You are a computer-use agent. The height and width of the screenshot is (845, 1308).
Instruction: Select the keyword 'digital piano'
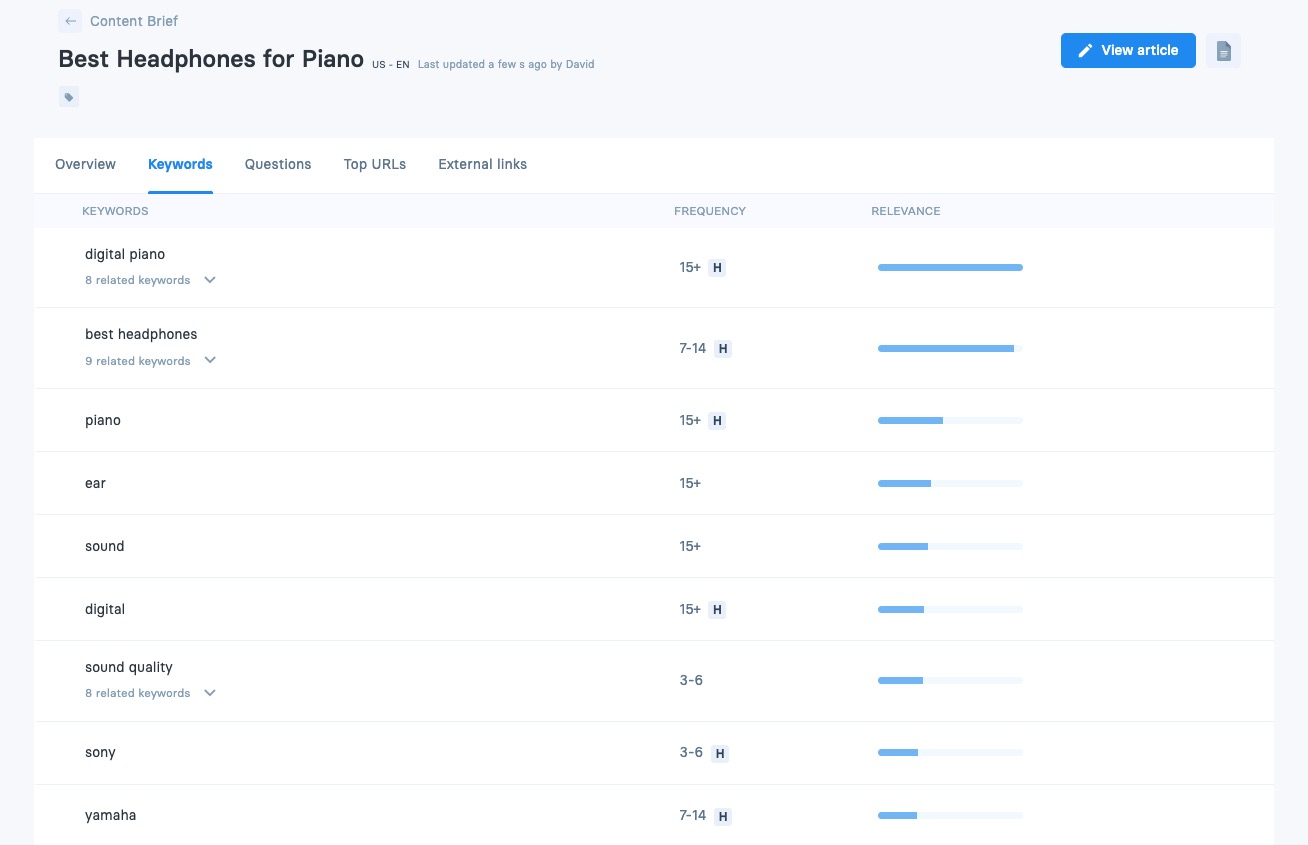[125, 254]
